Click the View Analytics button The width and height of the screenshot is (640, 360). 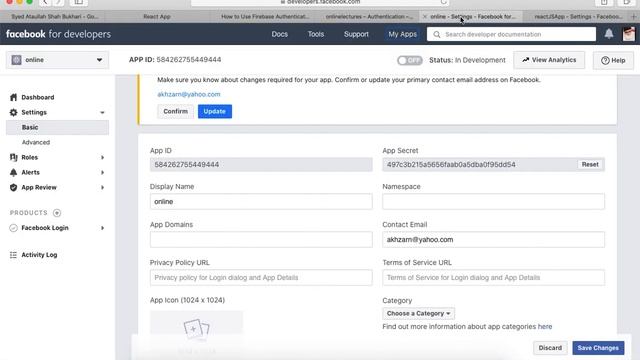pyautogui.click(x=549, y=60)
